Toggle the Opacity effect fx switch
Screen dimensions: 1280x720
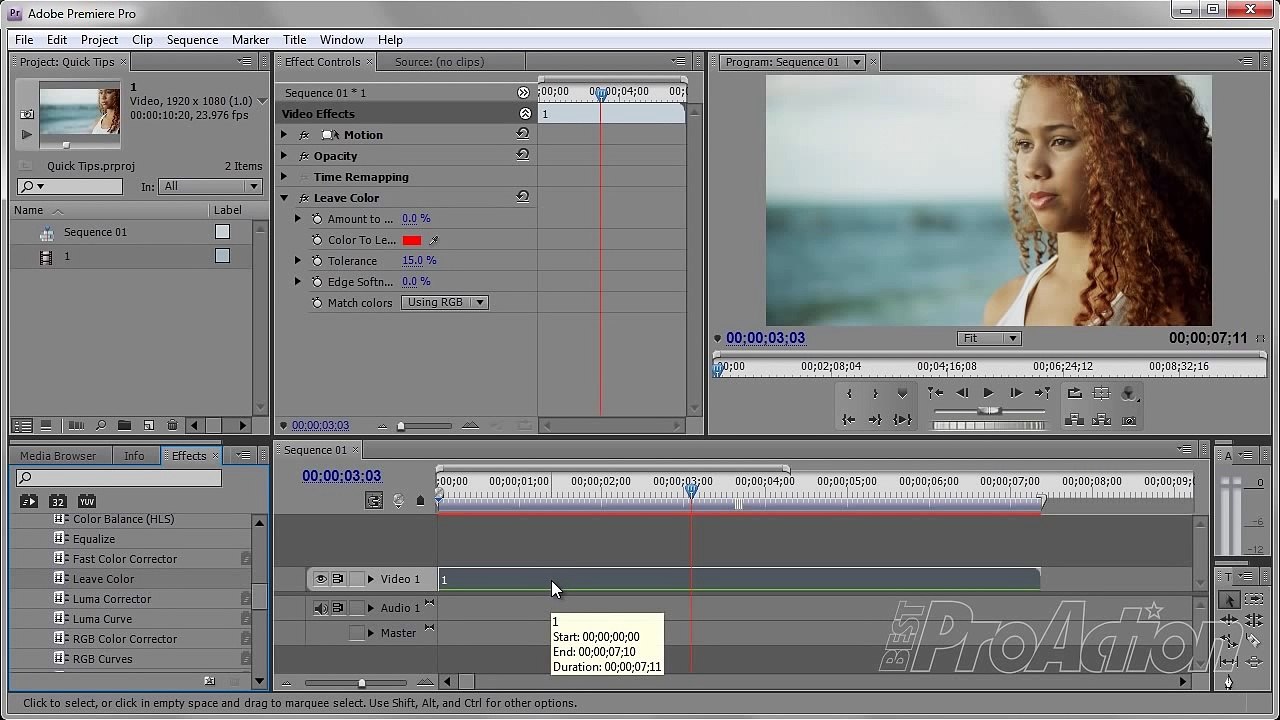tap(304, 156)
